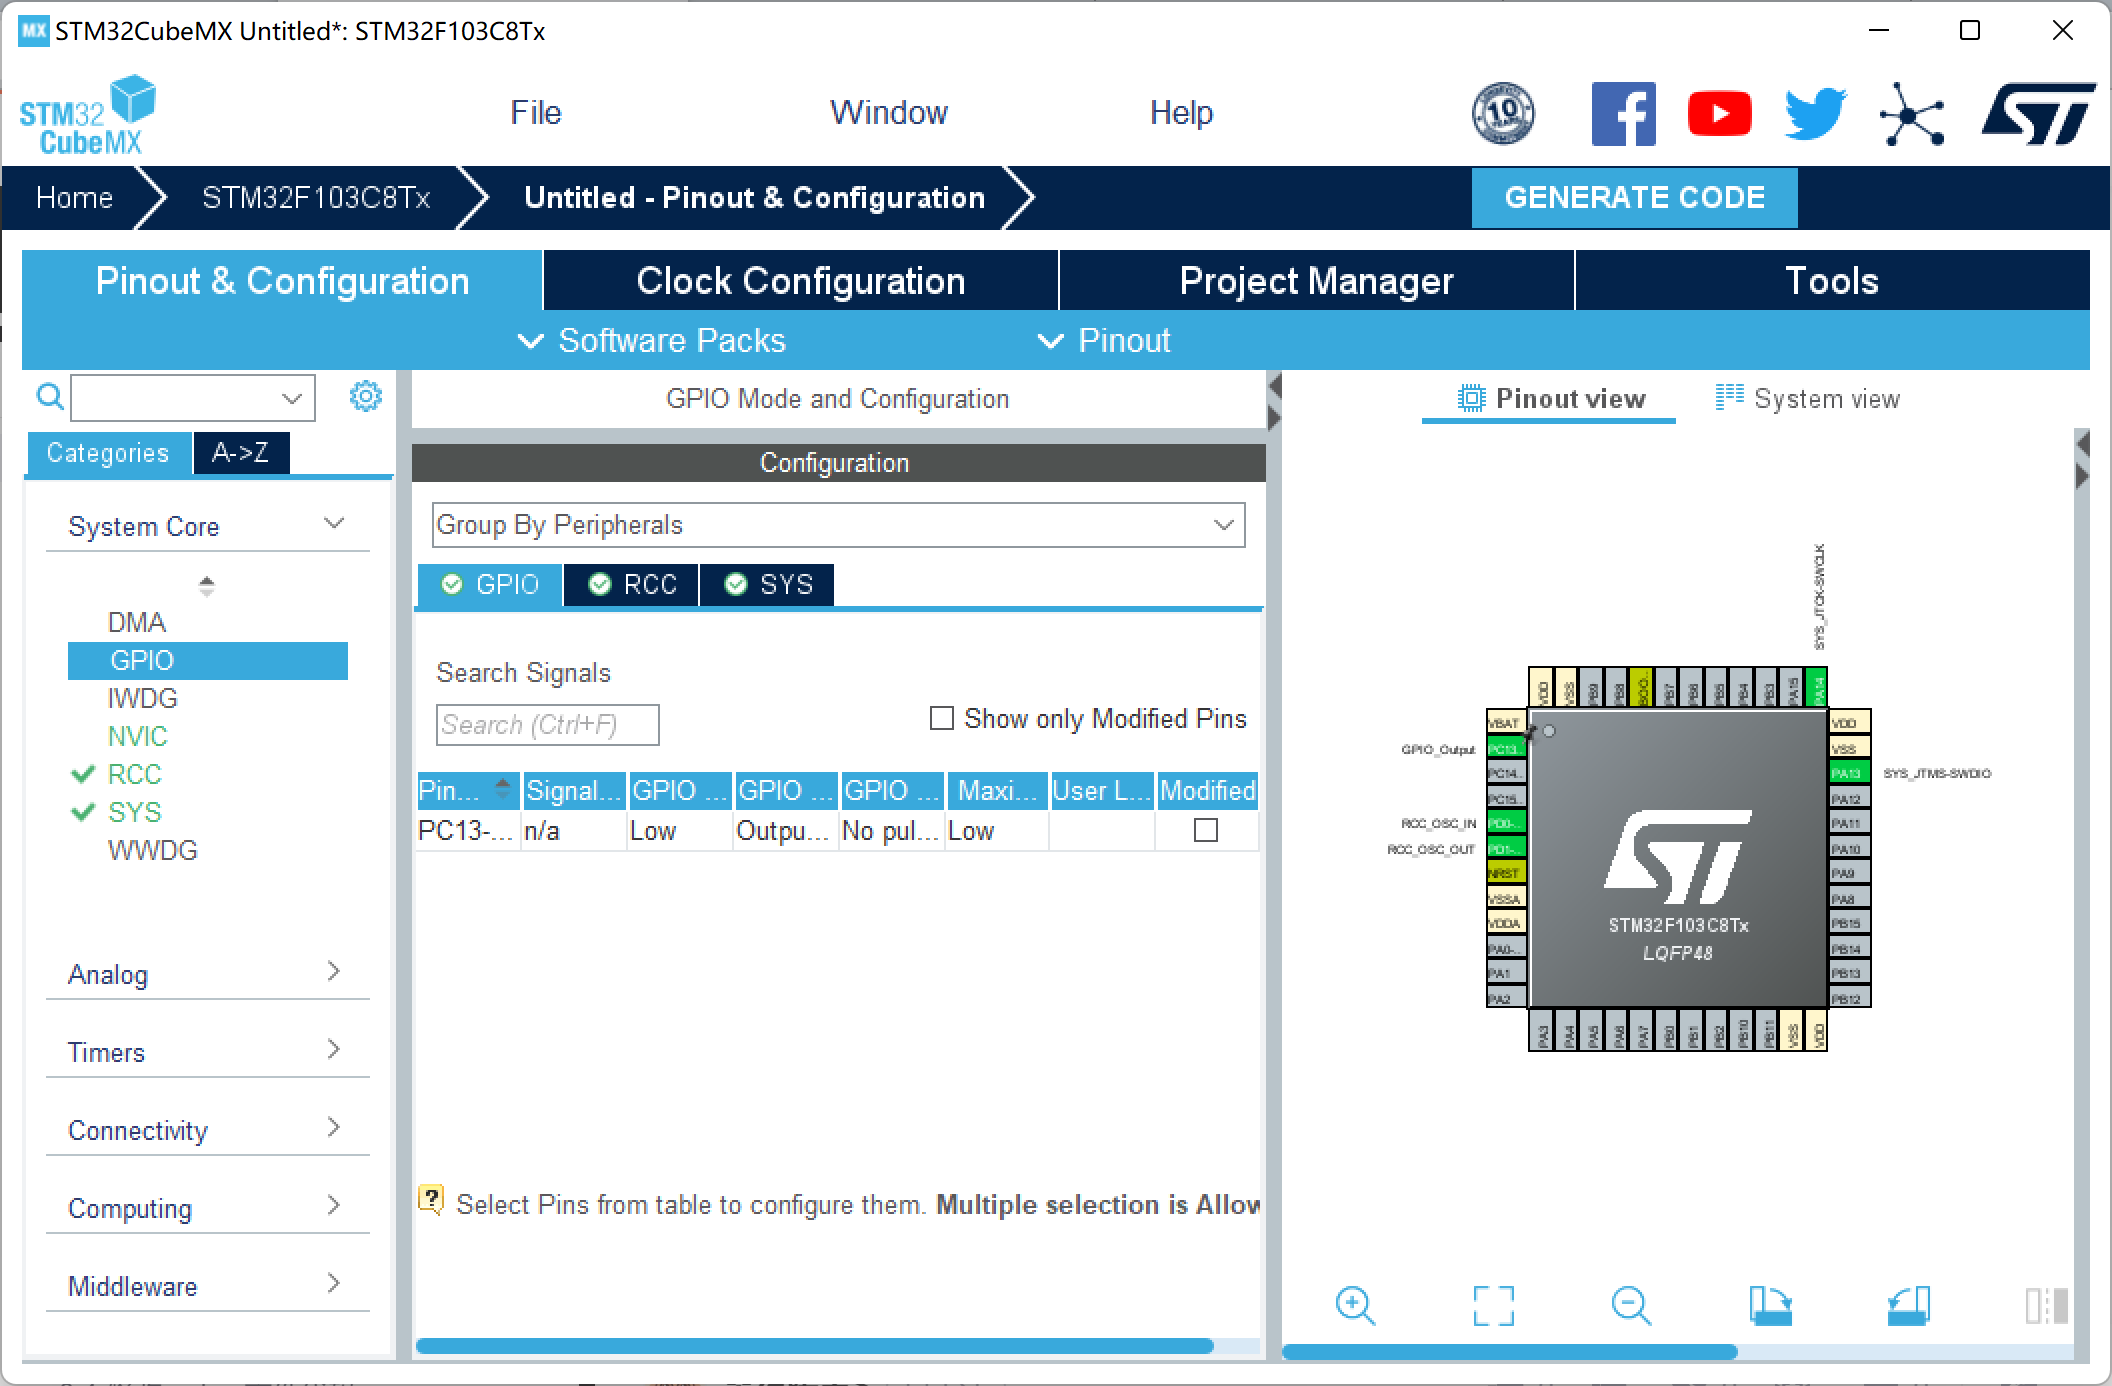The height and width of the screenshot is (1386, 2112).
Task: Switch to the Clock Configuration tab
Action: coord(799,280)
